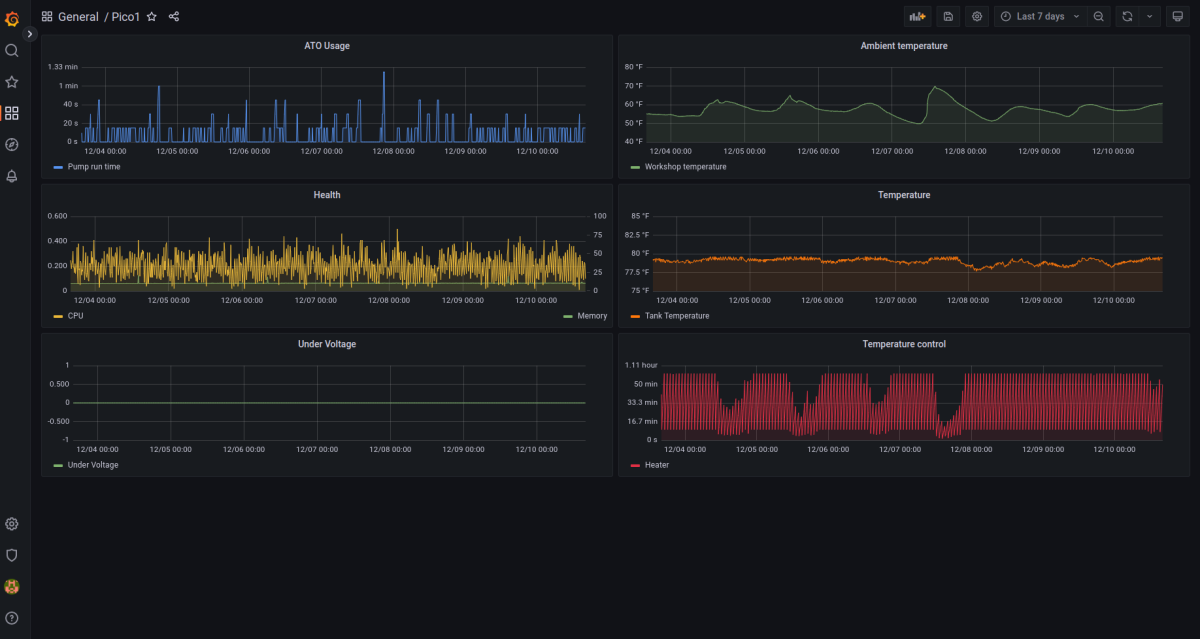Screen dimensions: 1200x639
Task: Open the Grafana home logo
Action: [x=12, y=19]
